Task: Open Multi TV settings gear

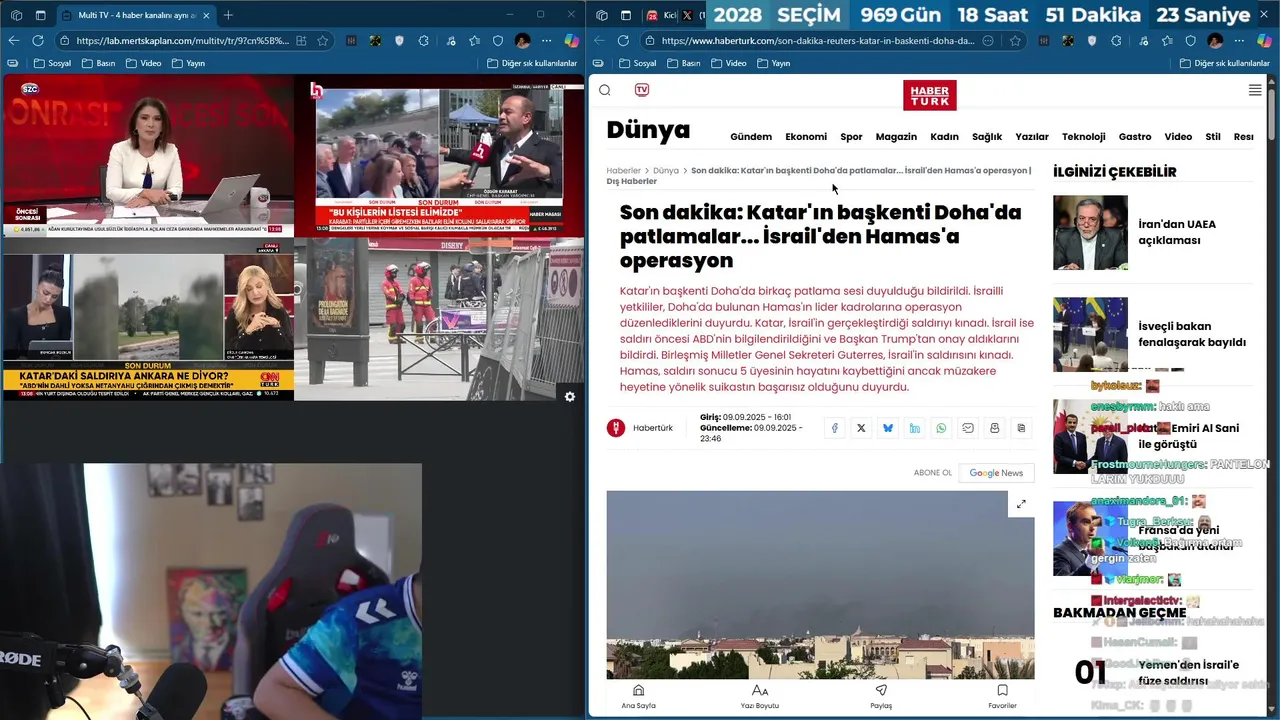Action: pyautogui.click(x=570, y=397)
